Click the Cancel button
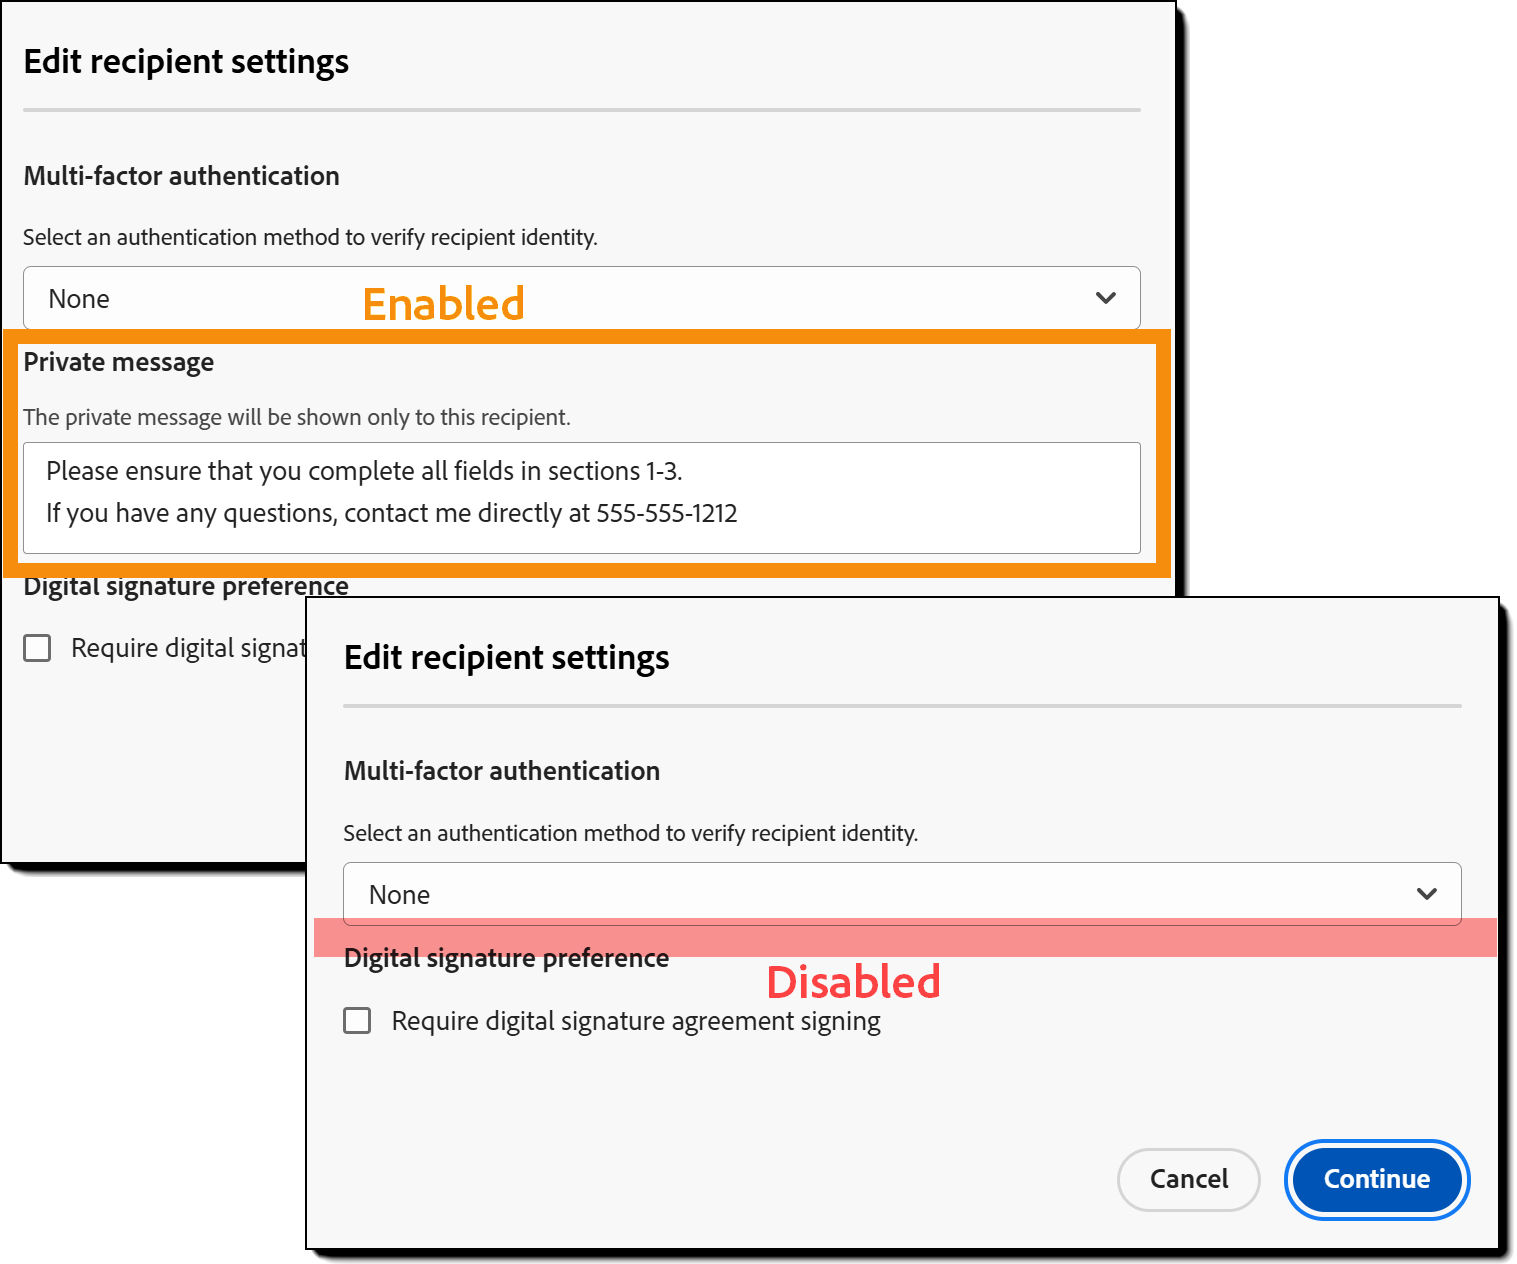The width and height of the screenshot is (1517, 1264). point(1188,1180)
